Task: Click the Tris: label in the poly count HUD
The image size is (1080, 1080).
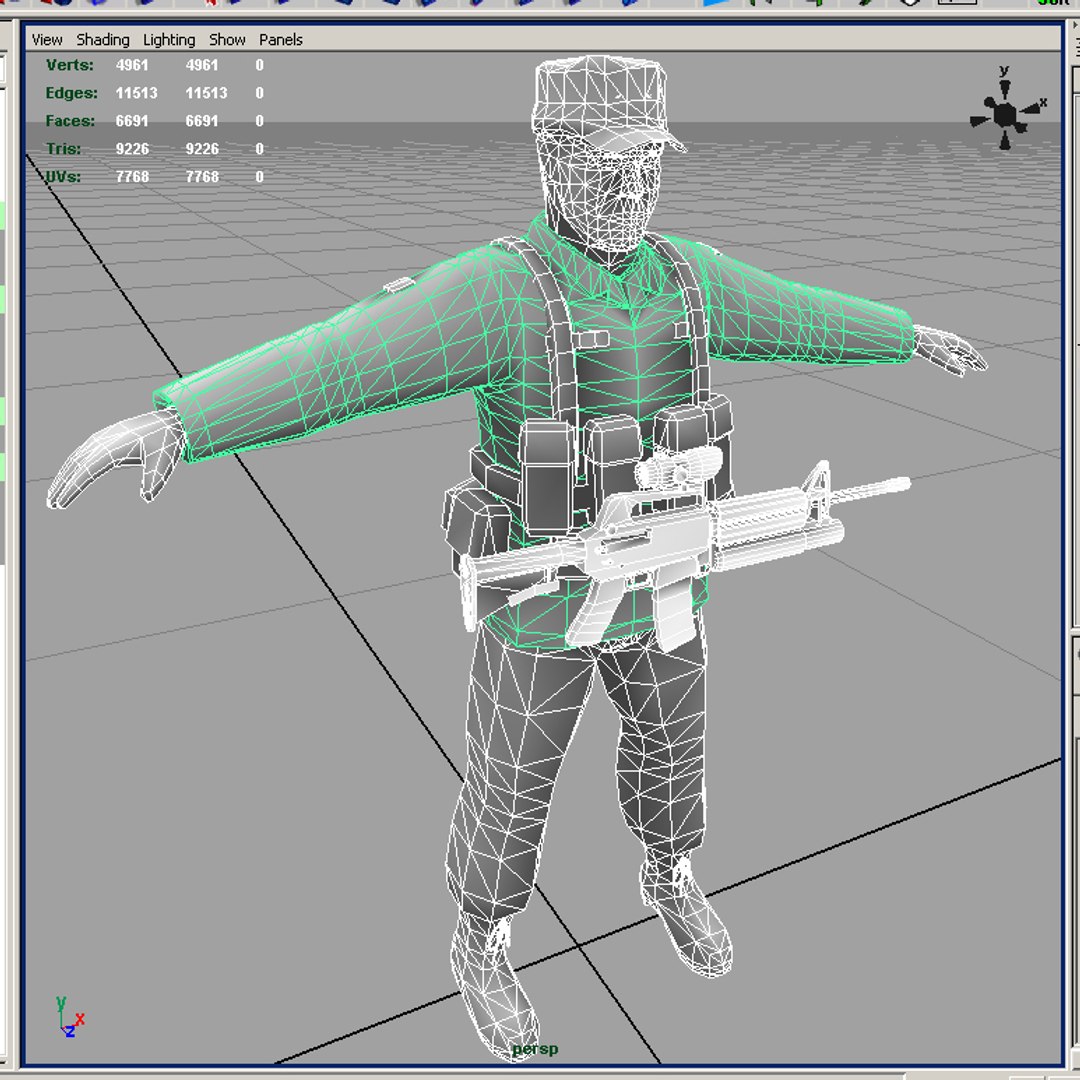Action: click(x=63, y=149)
